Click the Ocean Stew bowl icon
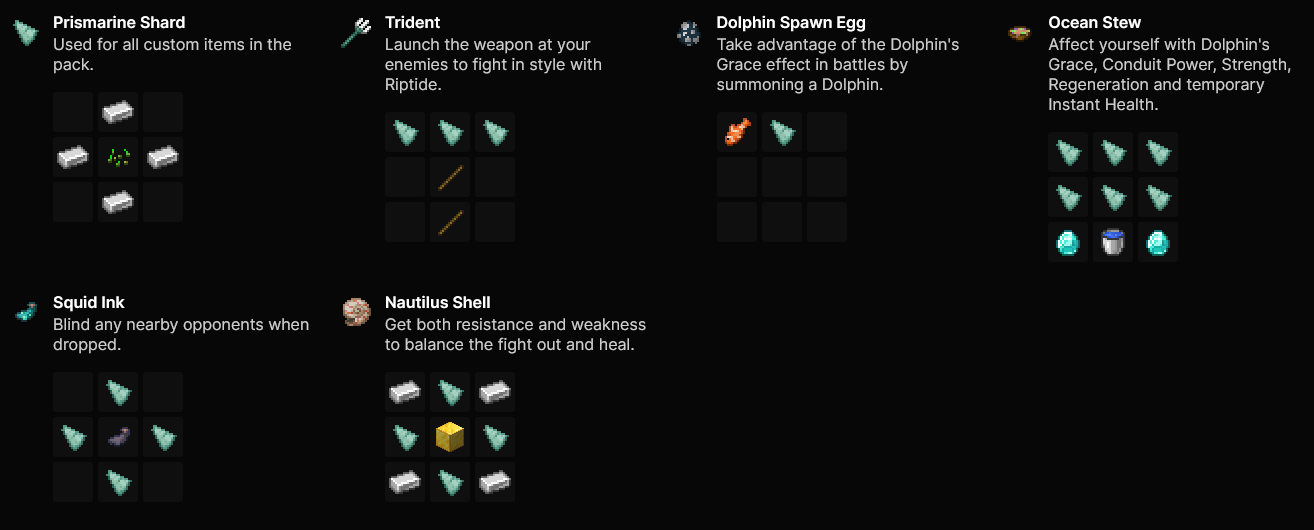Screen dimensions: 1314x530 [x=1020, y=33]
